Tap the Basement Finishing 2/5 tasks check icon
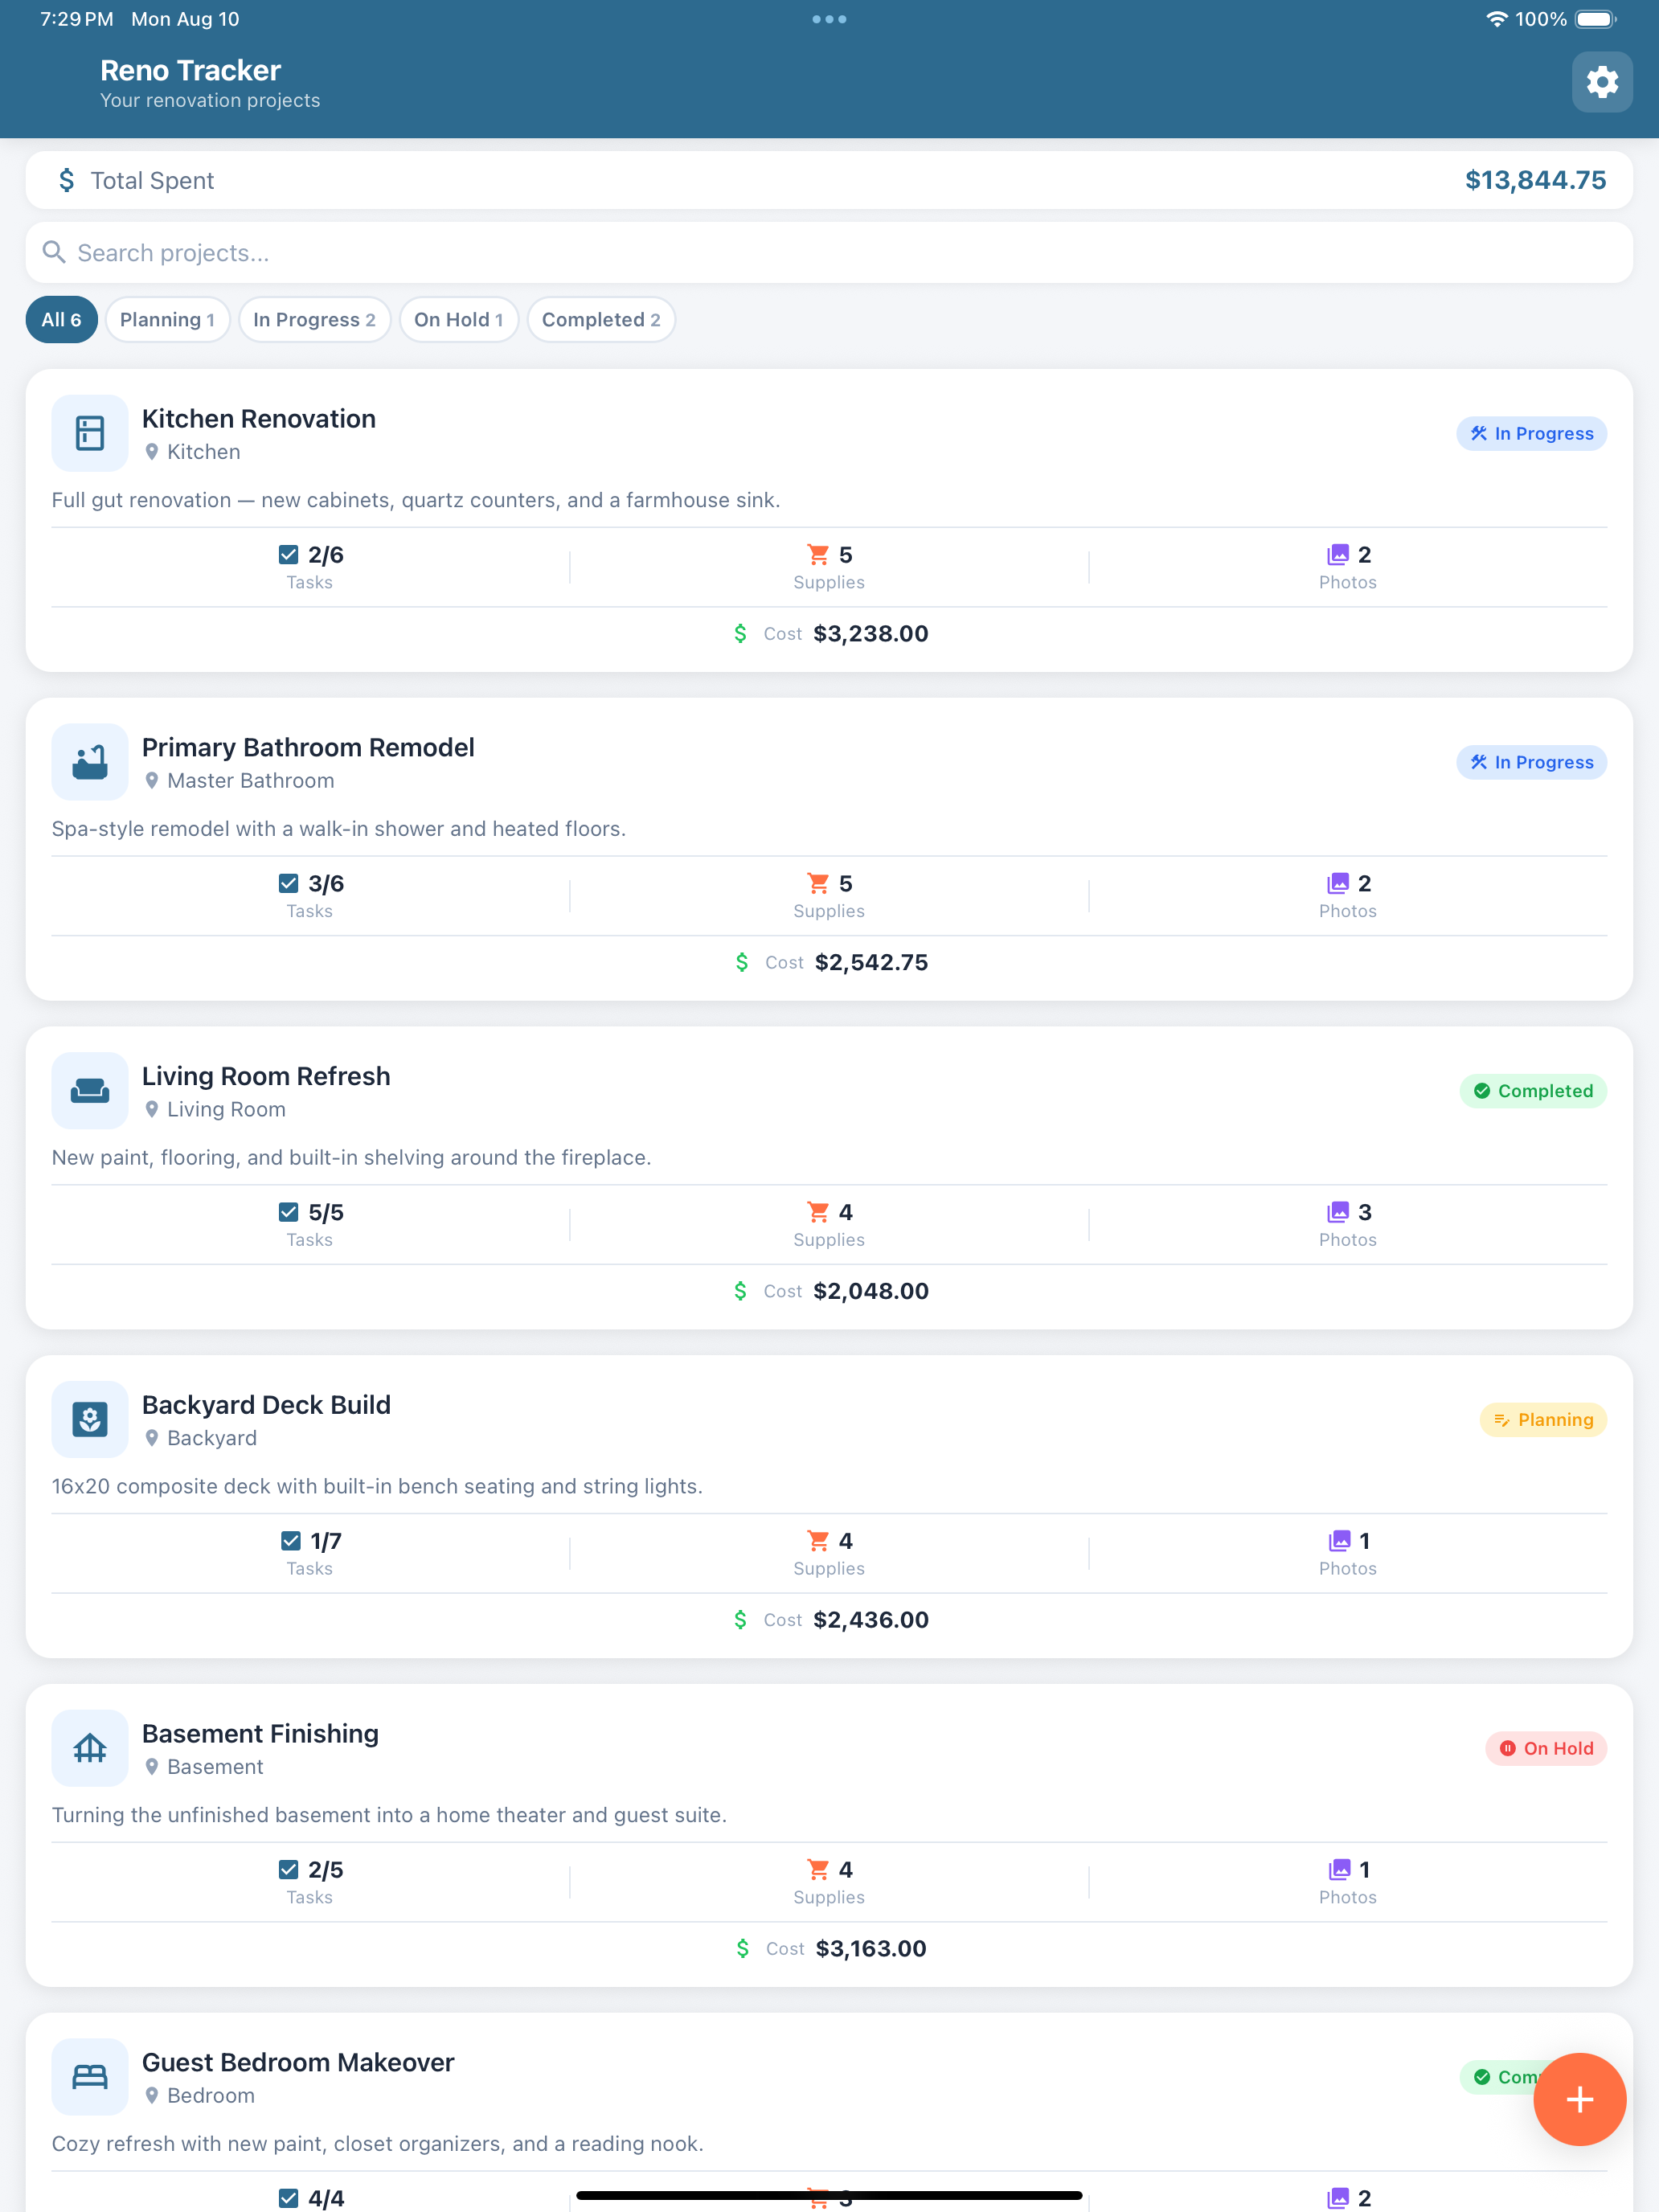This screenshot has height=2212, width=1659. 288,1869
